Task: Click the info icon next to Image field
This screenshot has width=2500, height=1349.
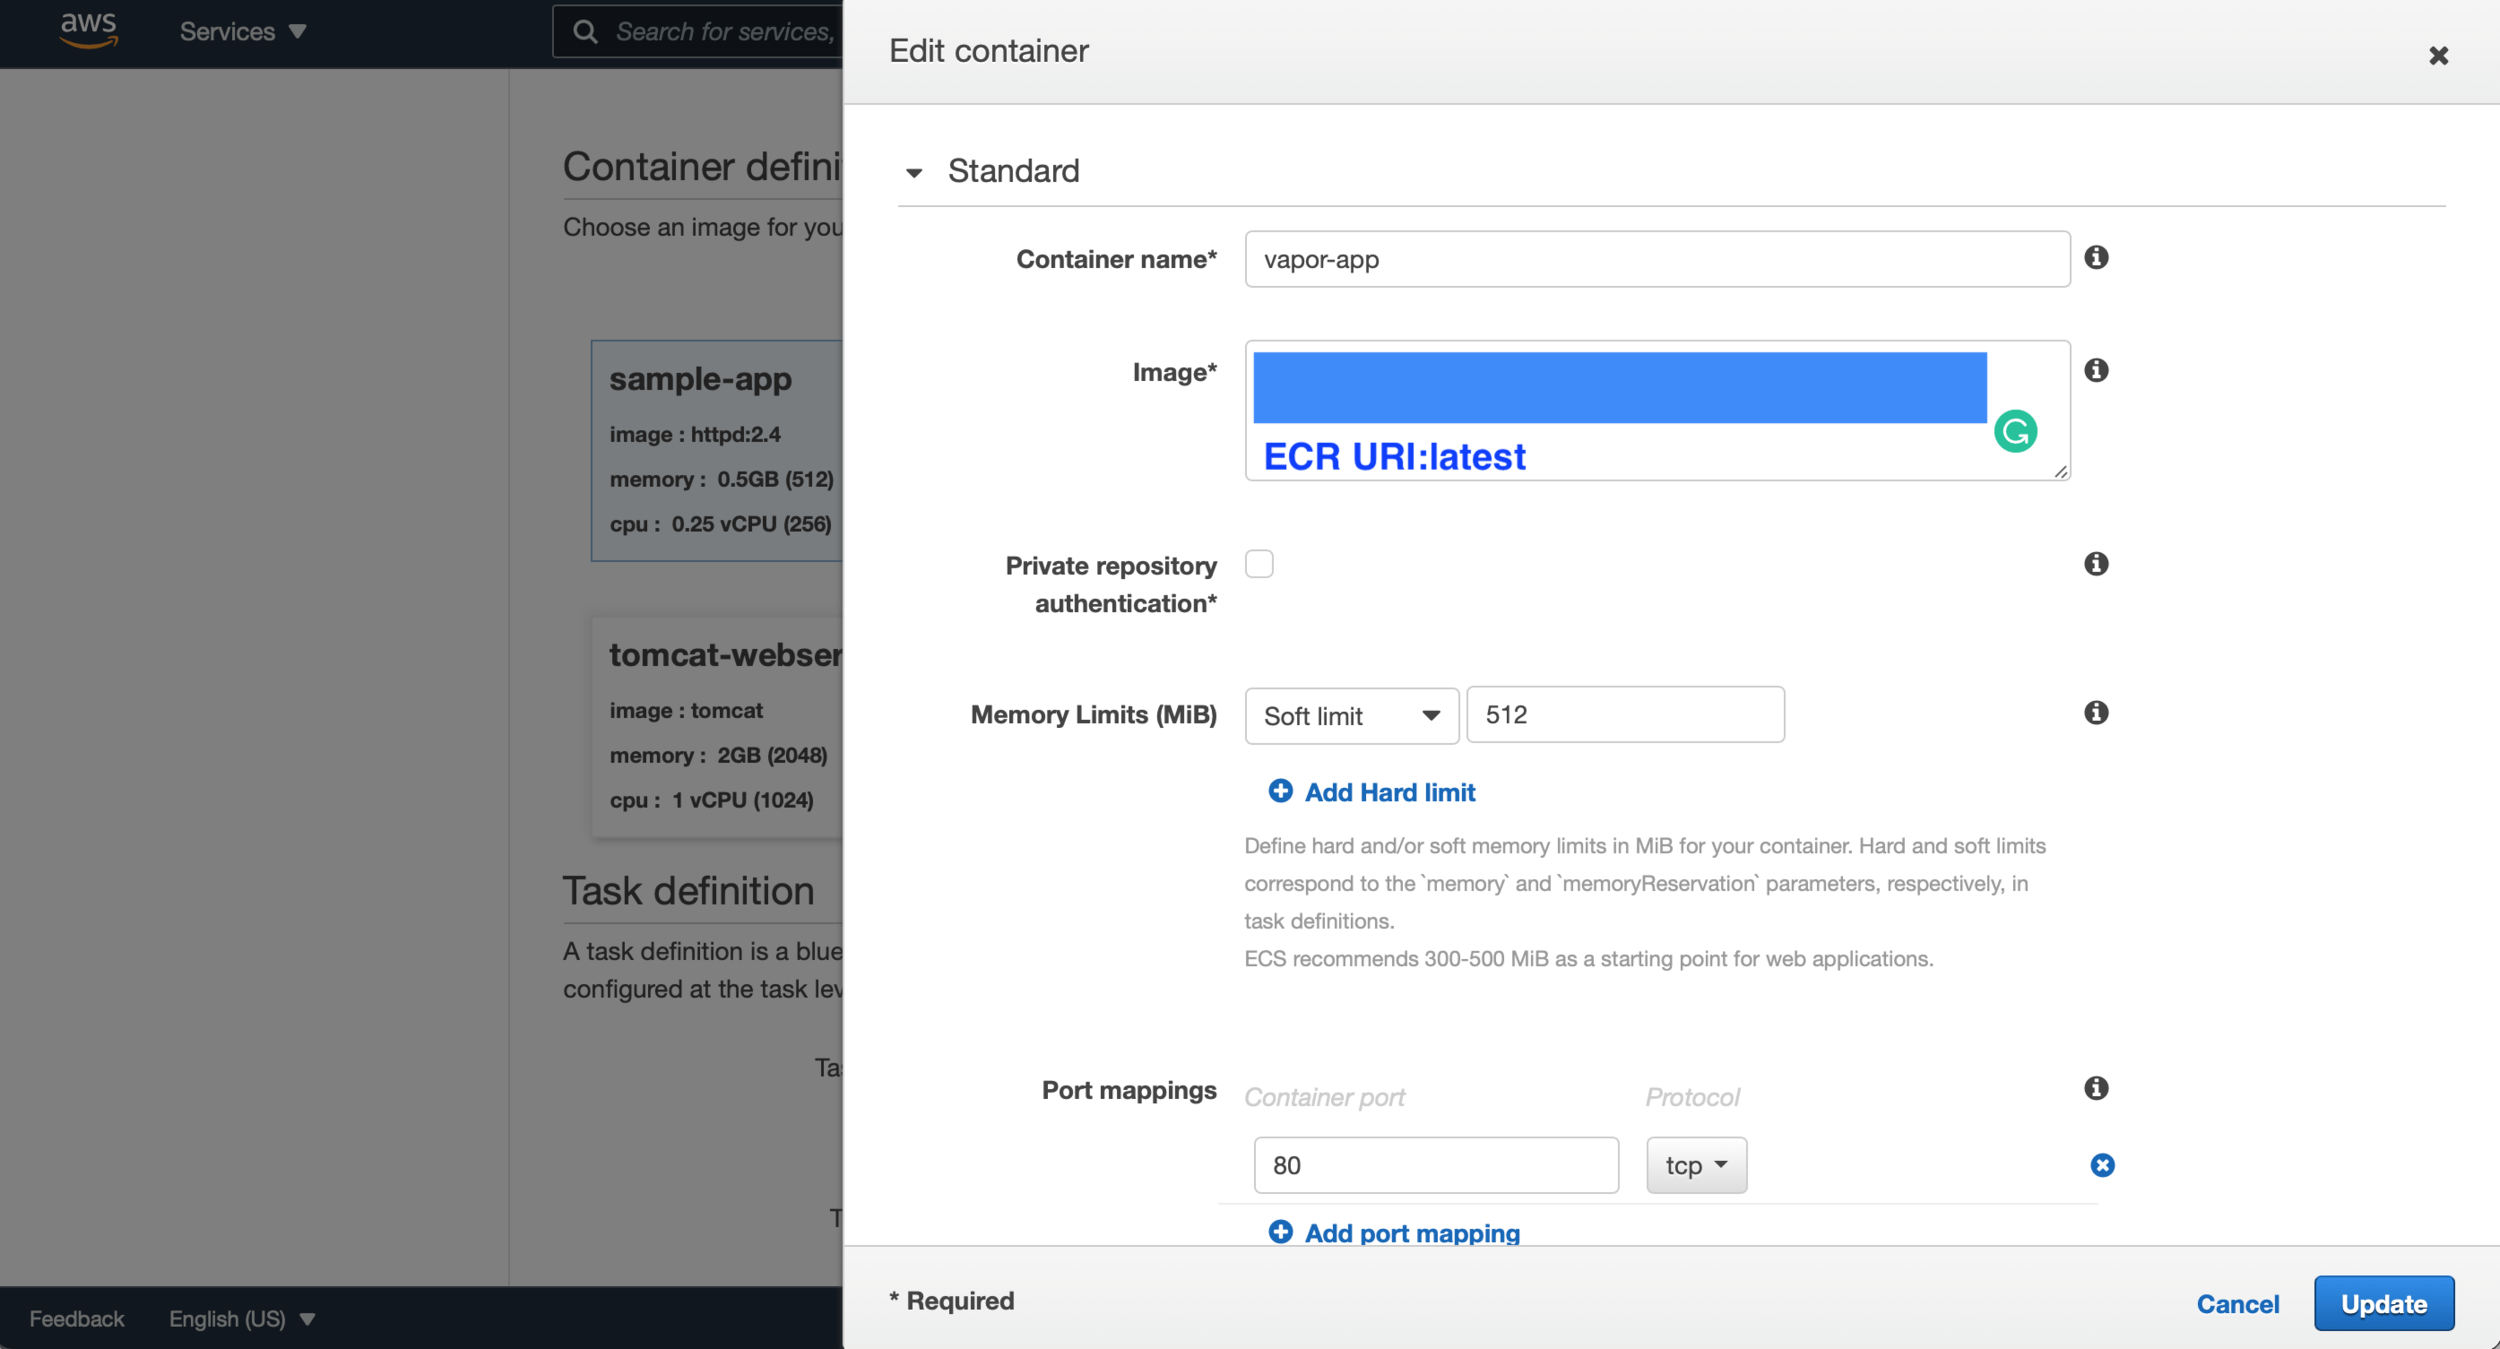Action: point(2096,369)
